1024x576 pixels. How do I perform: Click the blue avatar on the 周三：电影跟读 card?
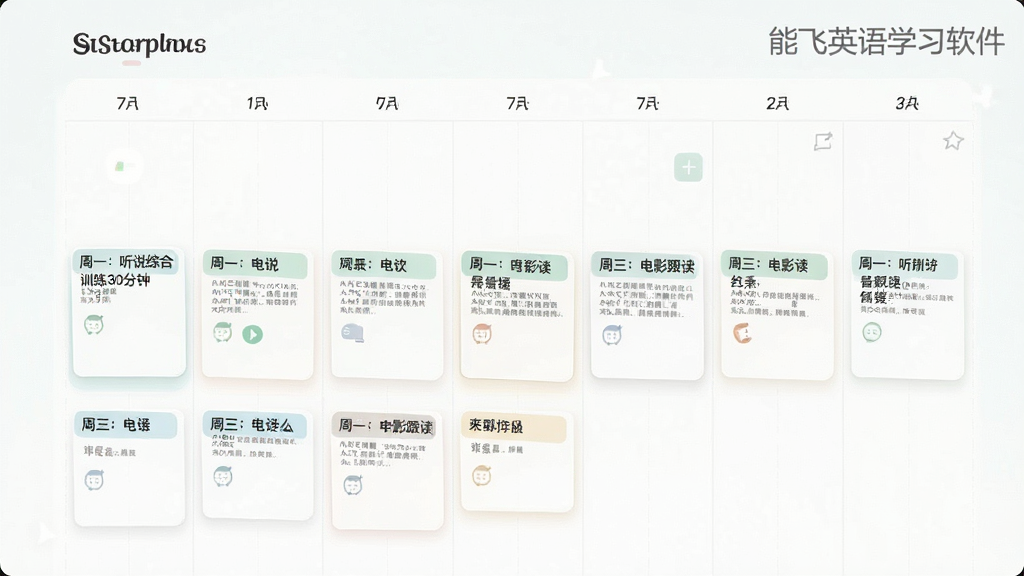tap(612, 334)
